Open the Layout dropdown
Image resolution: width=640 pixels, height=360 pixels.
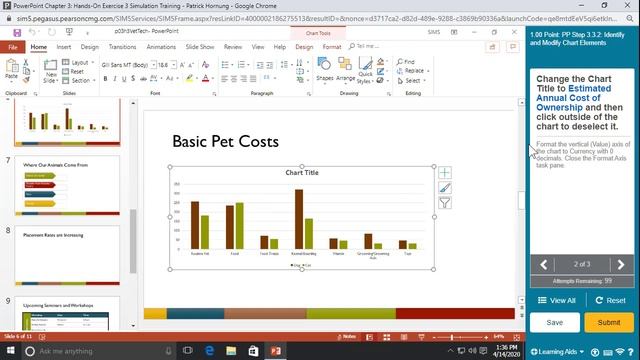(78, 62)
